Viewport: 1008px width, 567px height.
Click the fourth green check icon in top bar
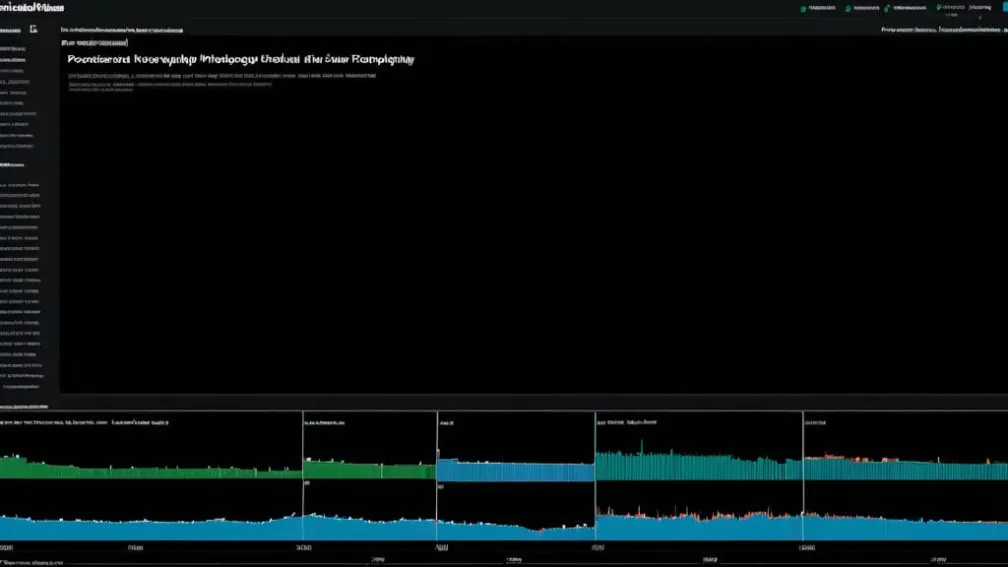tap(940, 7)
